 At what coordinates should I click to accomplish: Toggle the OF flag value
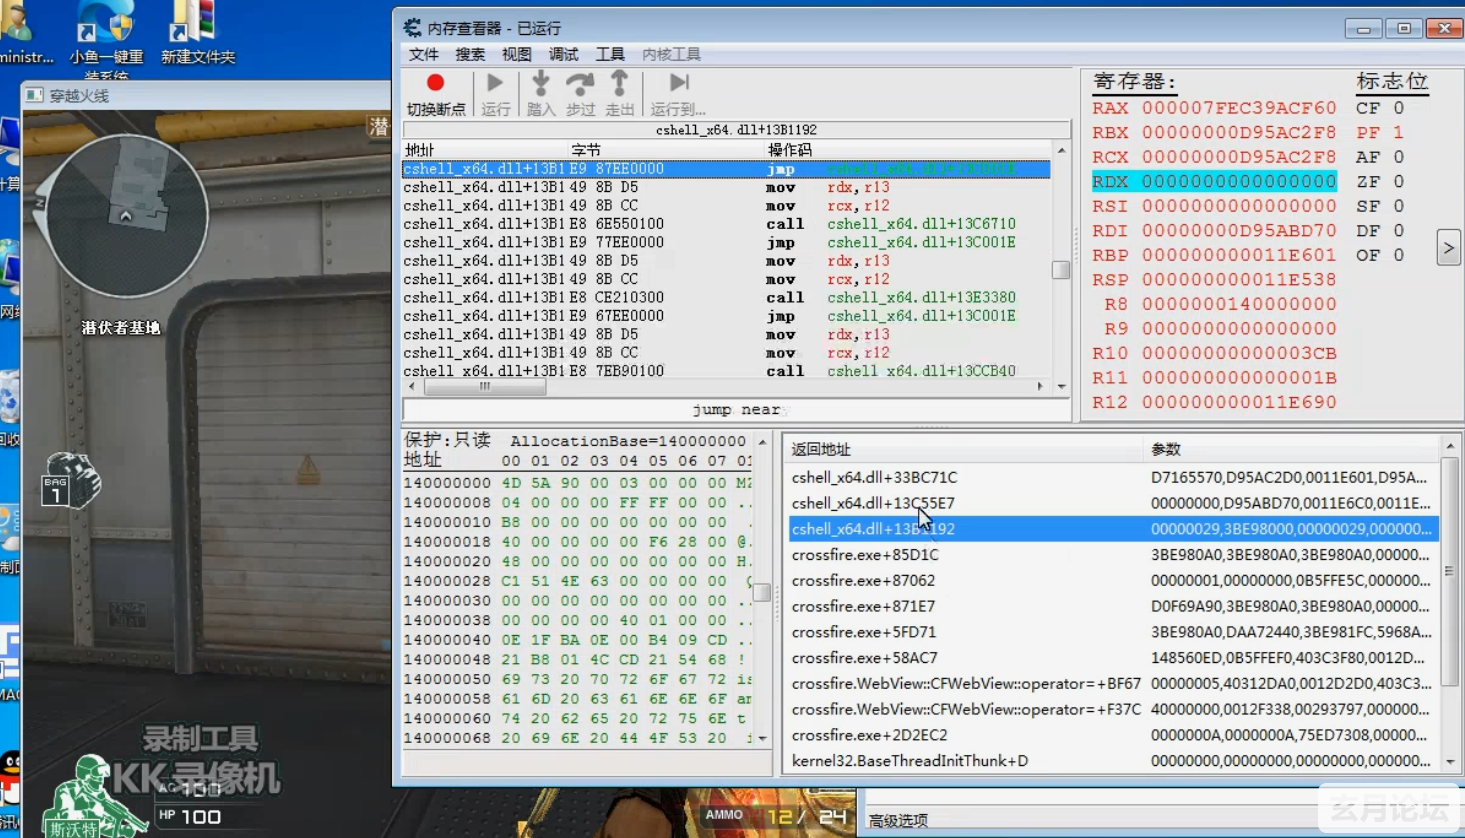coord(1398,255)
